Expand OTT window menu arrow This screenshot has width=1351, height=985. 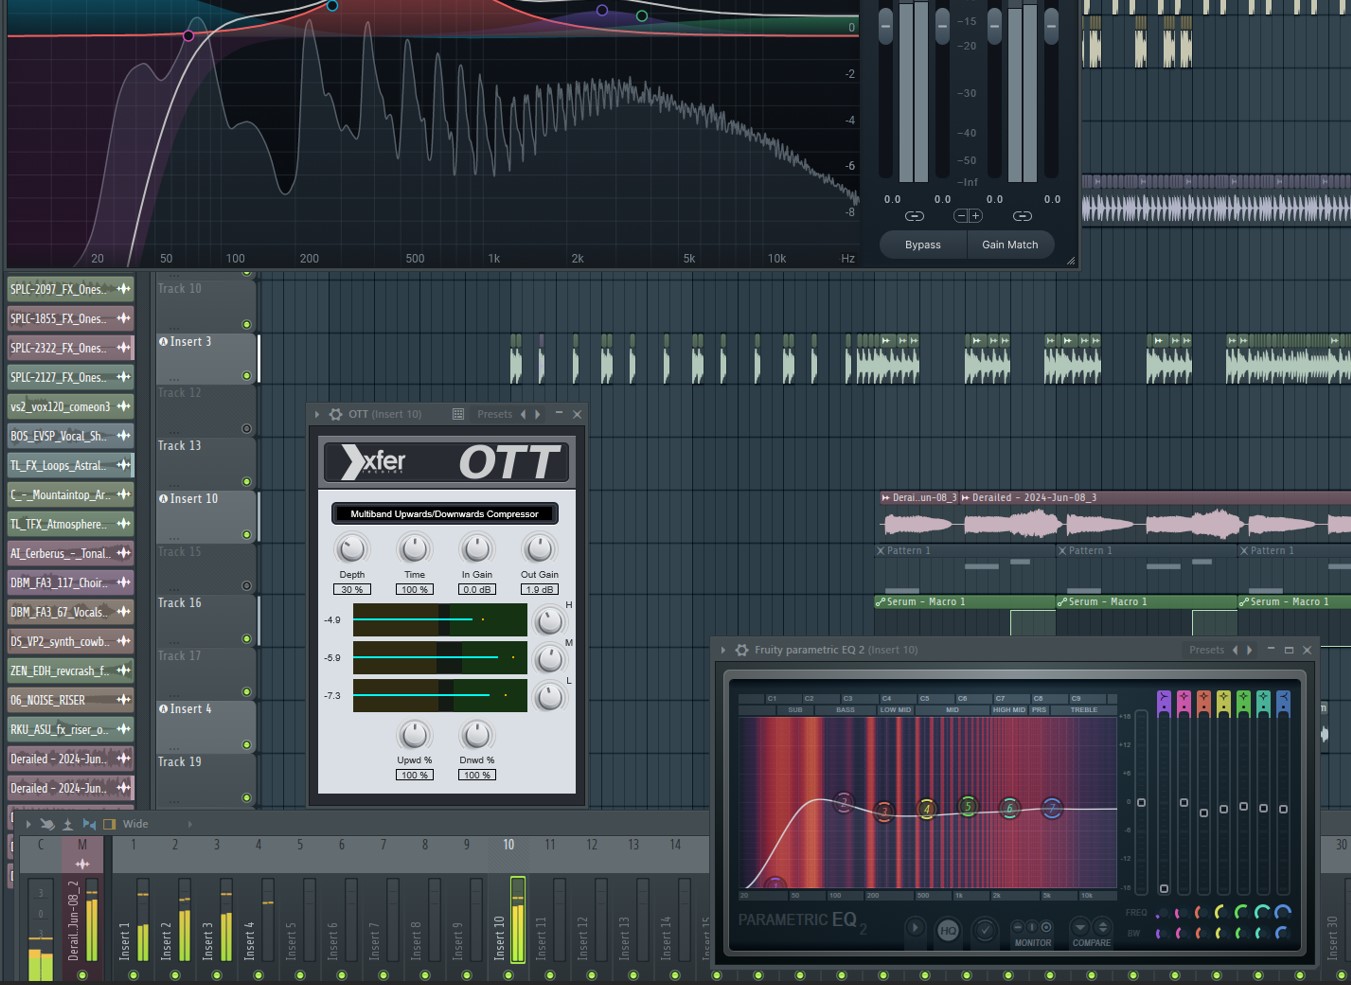[x=317, y=414]
